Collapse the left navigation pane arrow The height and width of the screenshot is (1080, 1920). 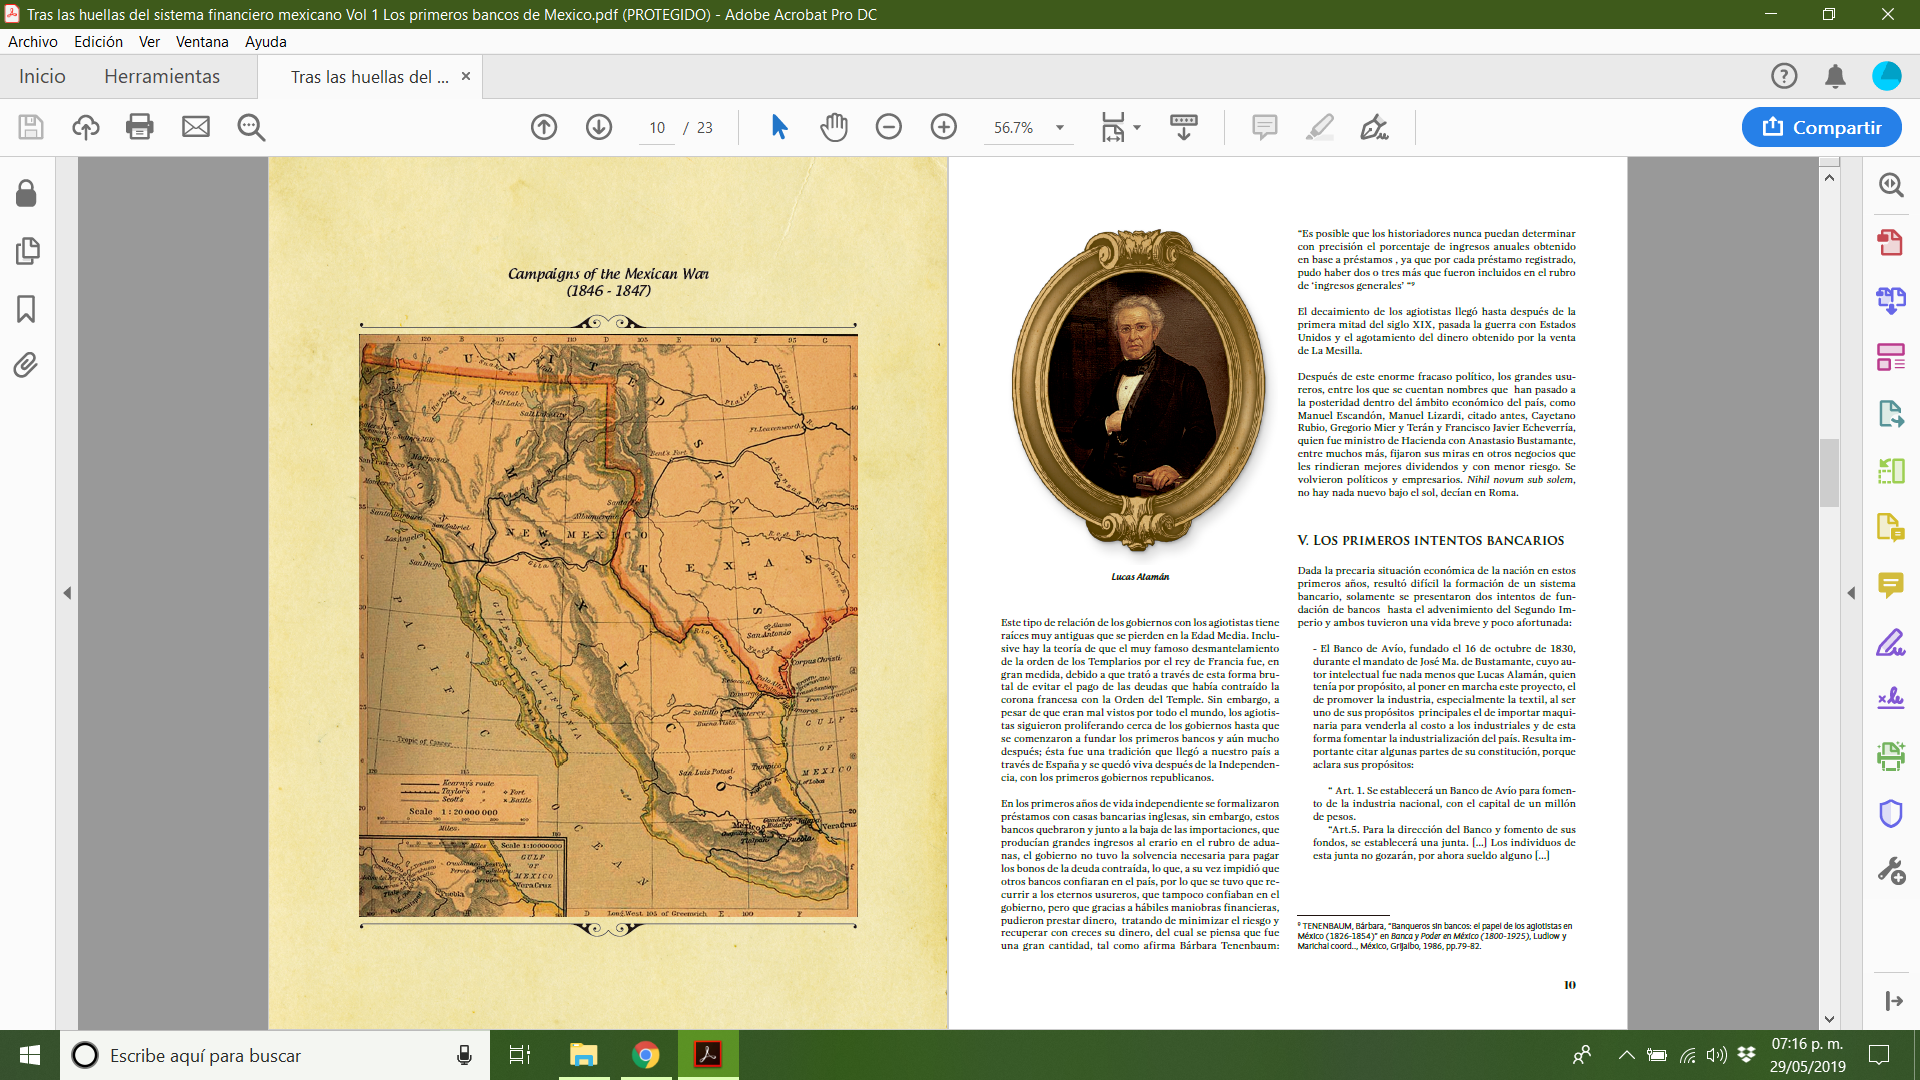pos(67,593)
